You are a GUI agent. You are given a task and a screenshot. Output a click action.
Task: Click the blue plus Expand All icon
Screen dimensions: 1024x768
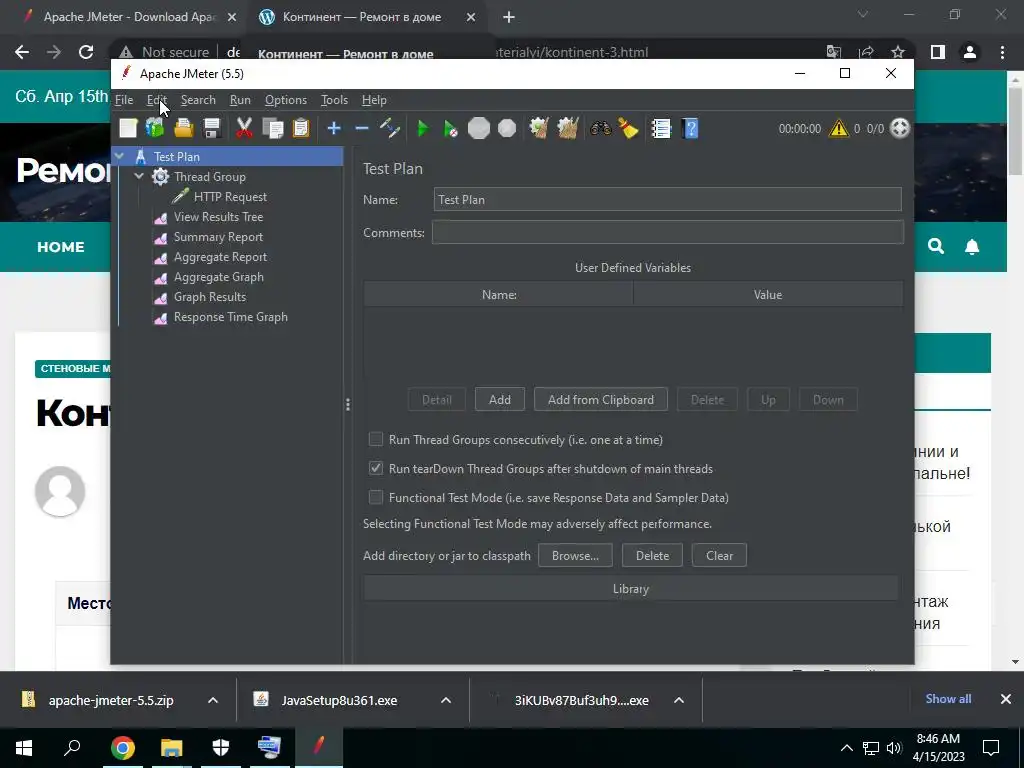334,128
